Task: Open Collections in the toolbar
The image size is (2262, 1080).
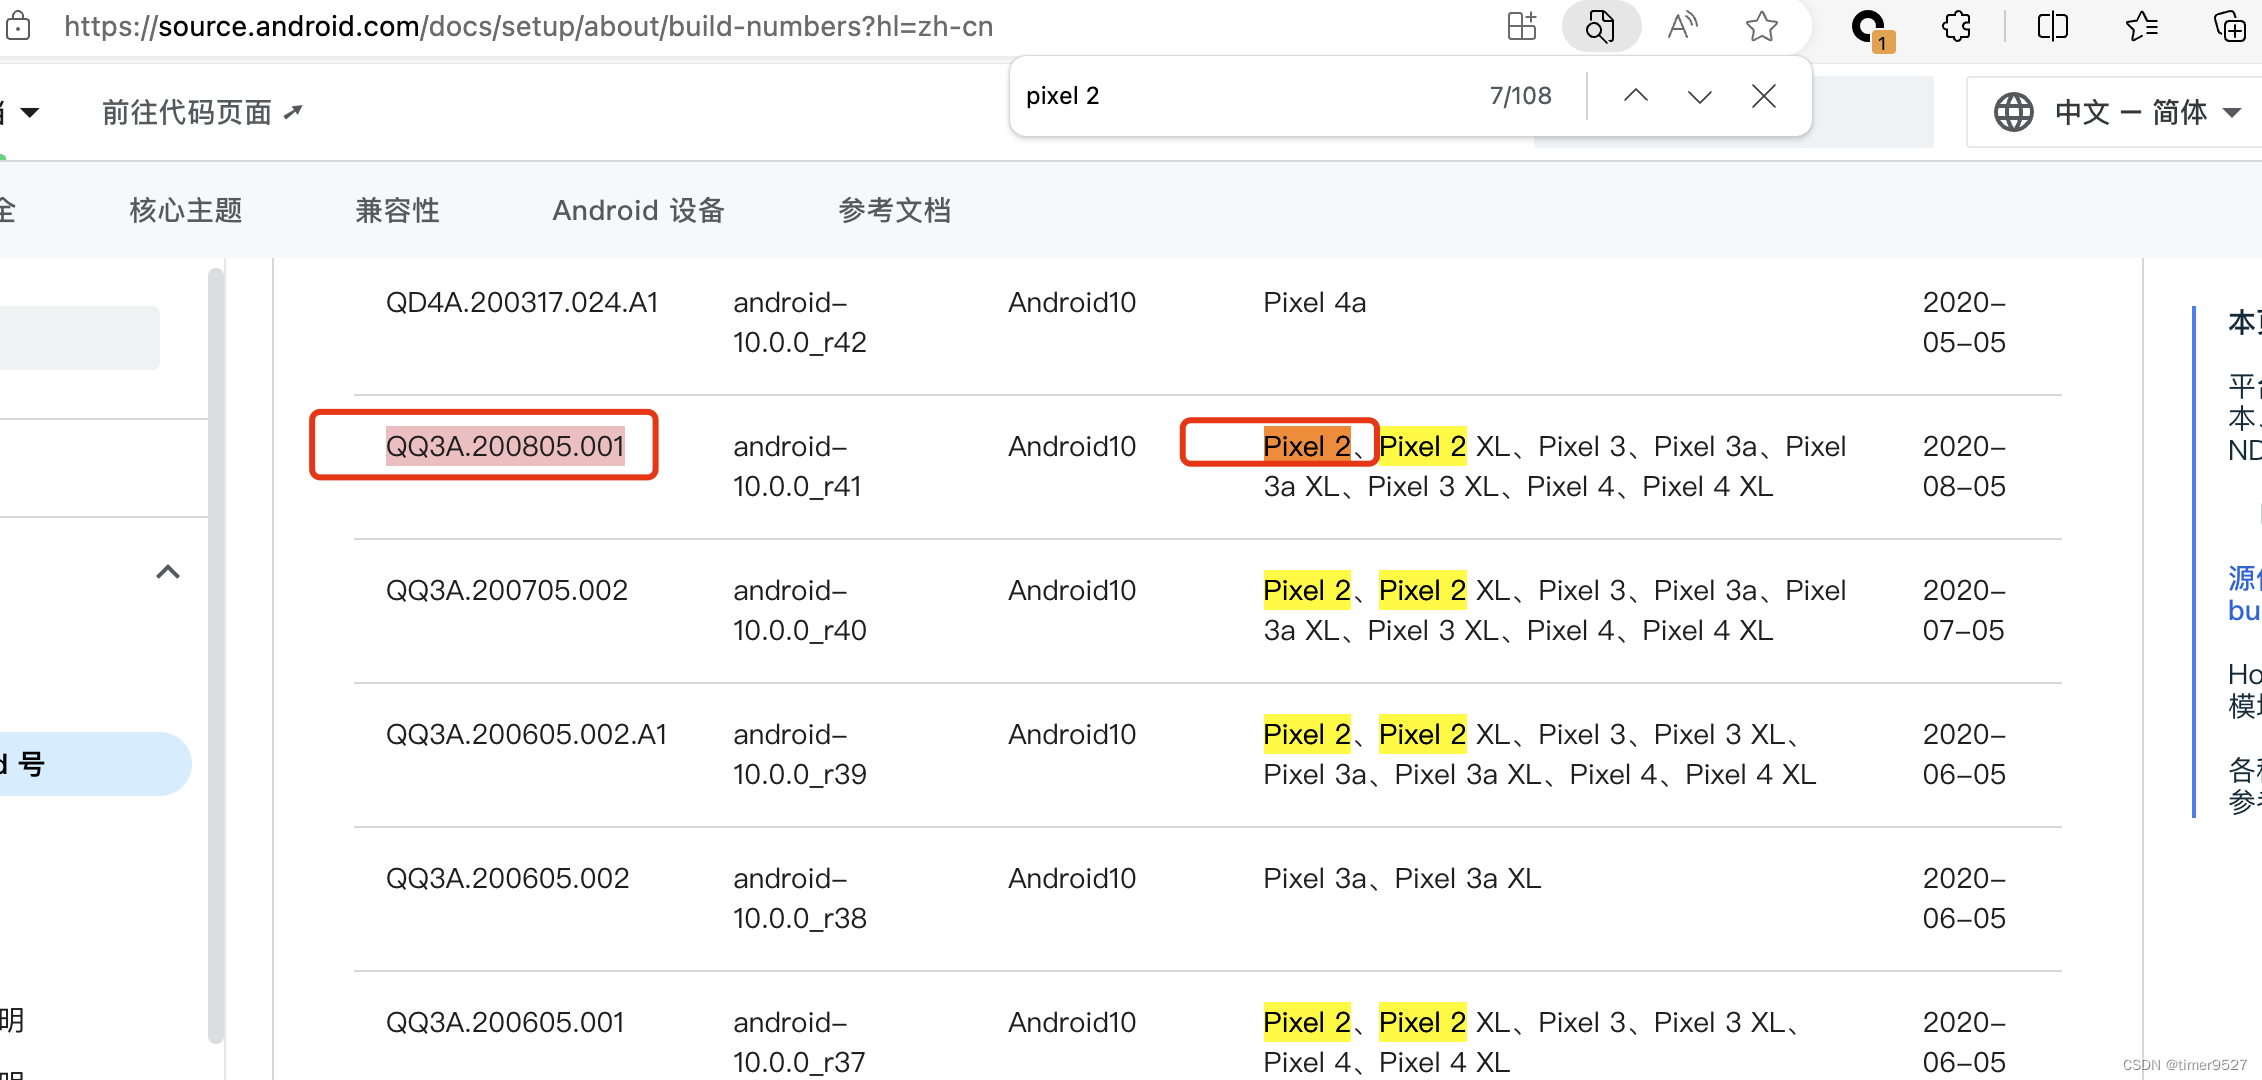Action: [x=2230, y=27]
